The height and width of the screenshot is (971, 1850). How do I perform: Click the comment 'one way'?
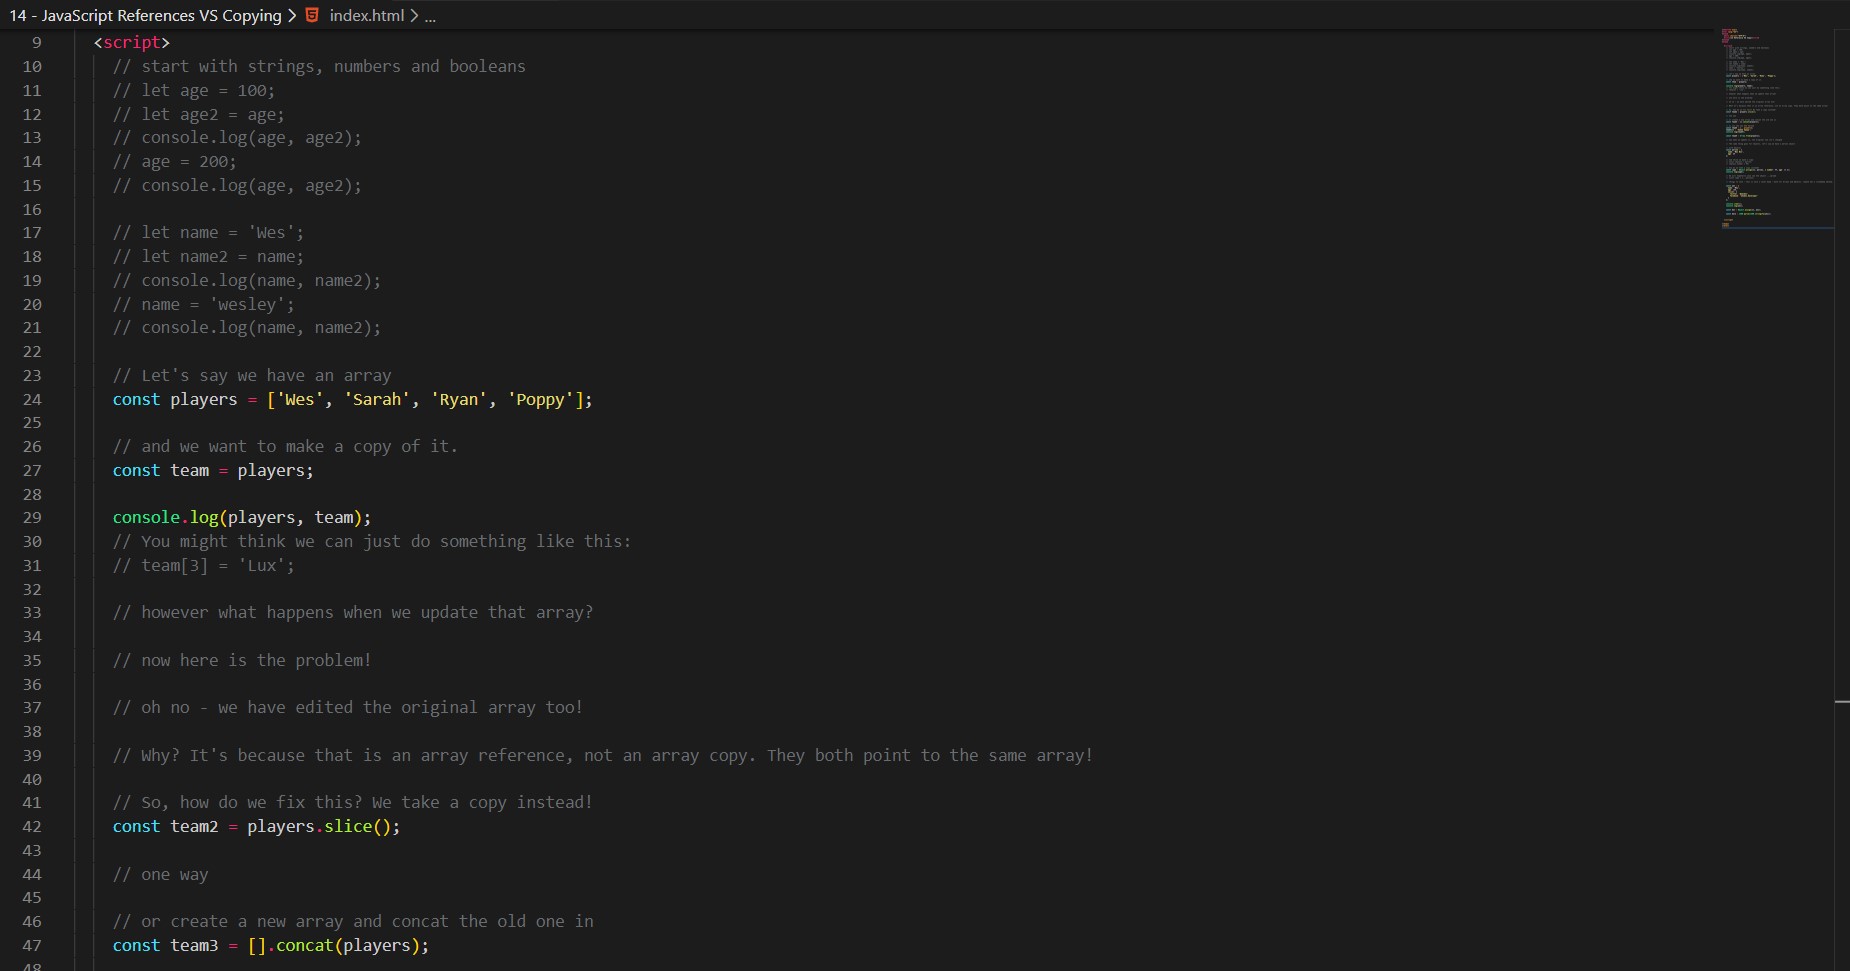tap(161, 874)
